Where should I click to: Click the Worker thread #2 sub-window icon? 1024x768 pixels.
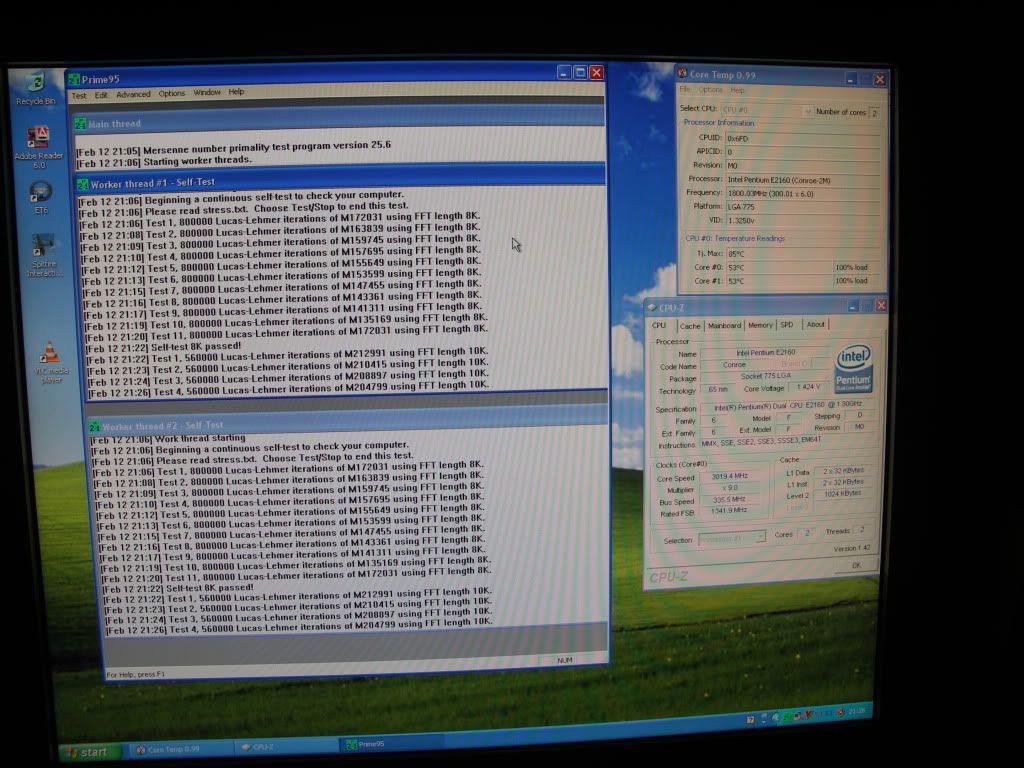click(x=95, y=427)
